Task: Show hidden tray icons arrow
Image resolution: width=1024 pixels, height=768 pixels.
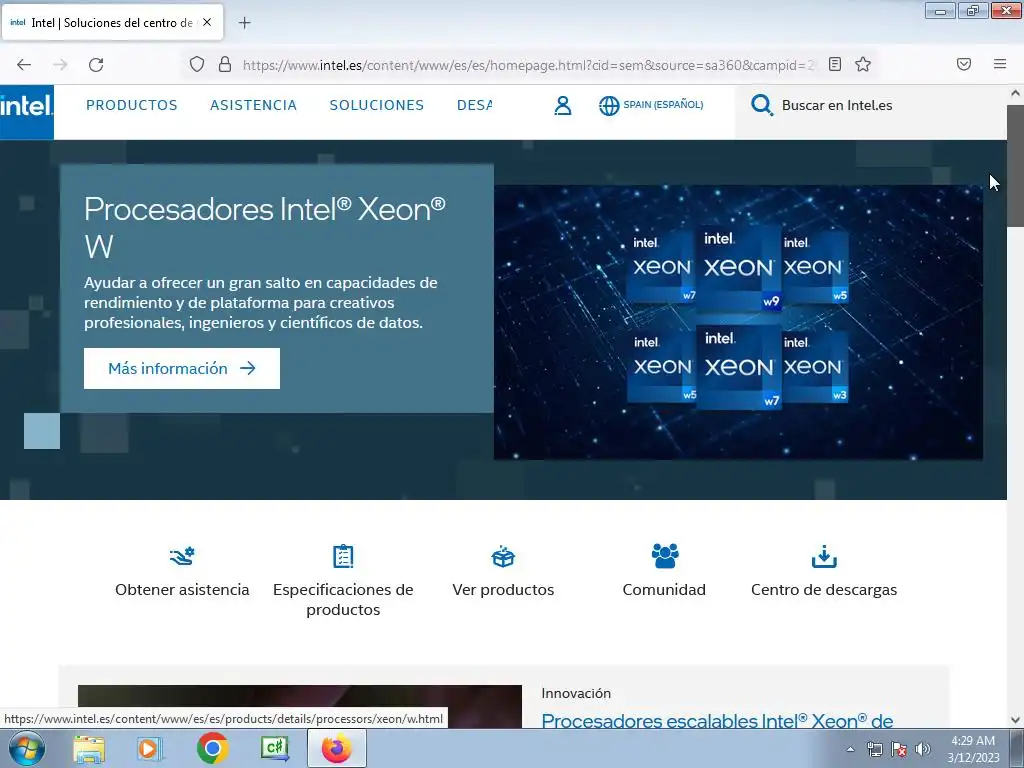Action: 850,749
